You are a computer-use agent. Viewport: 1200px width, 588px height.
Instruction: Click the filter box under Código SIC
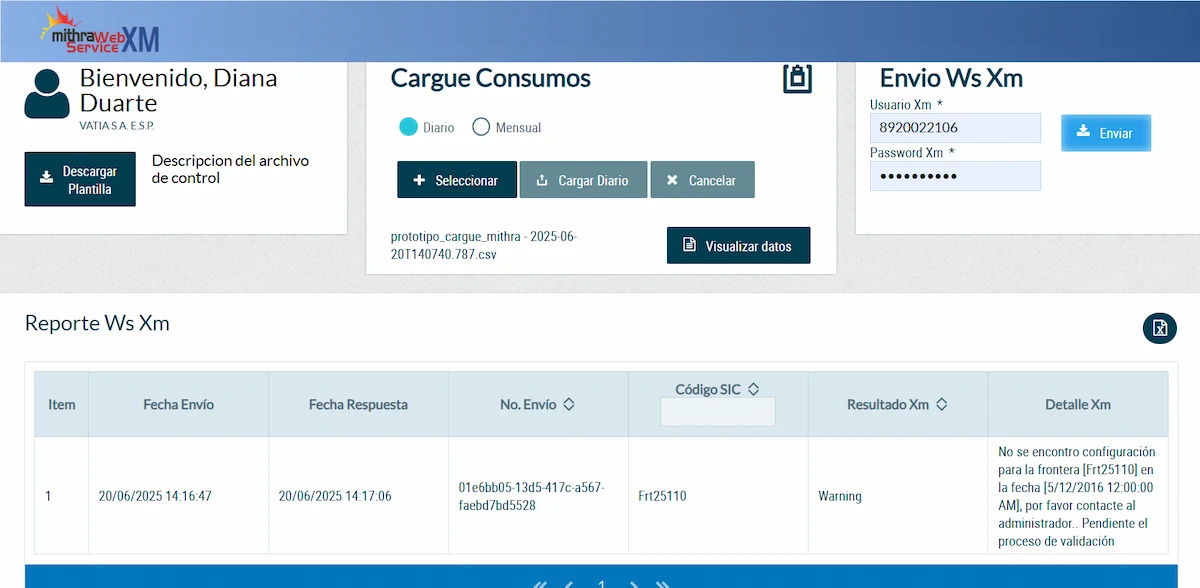tap(717, 411)
